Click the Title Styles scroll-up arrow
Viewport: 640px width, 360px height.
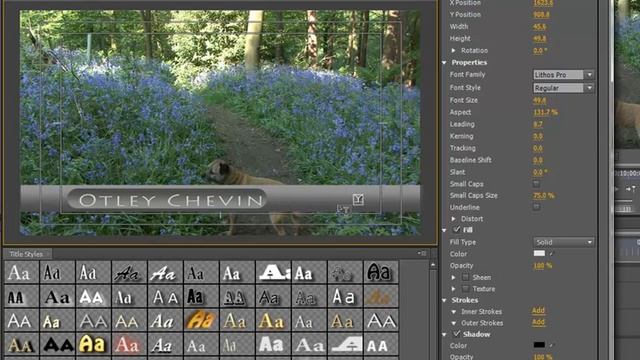pyautogui.click(x=433, y=265)
